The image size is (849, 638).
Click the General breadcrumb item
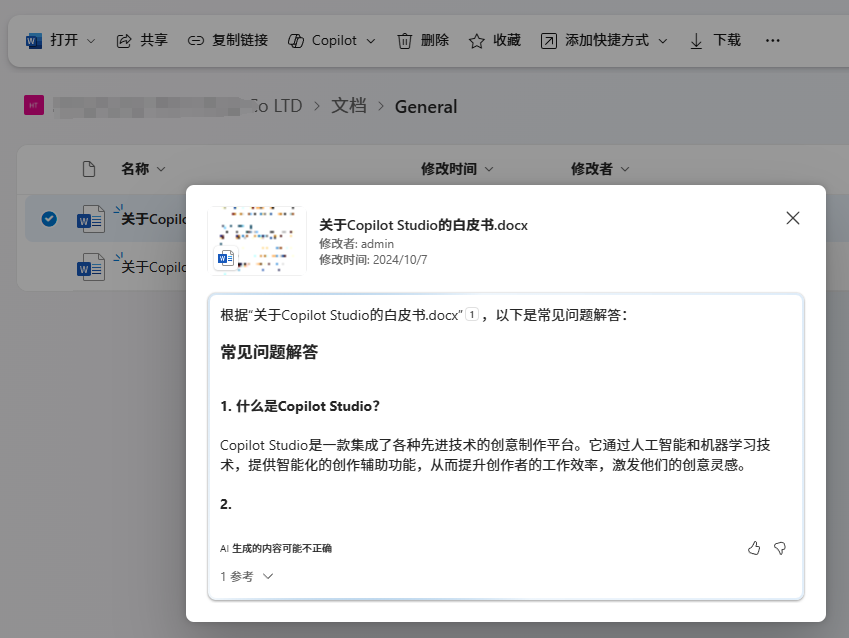(x=426, y=107)
